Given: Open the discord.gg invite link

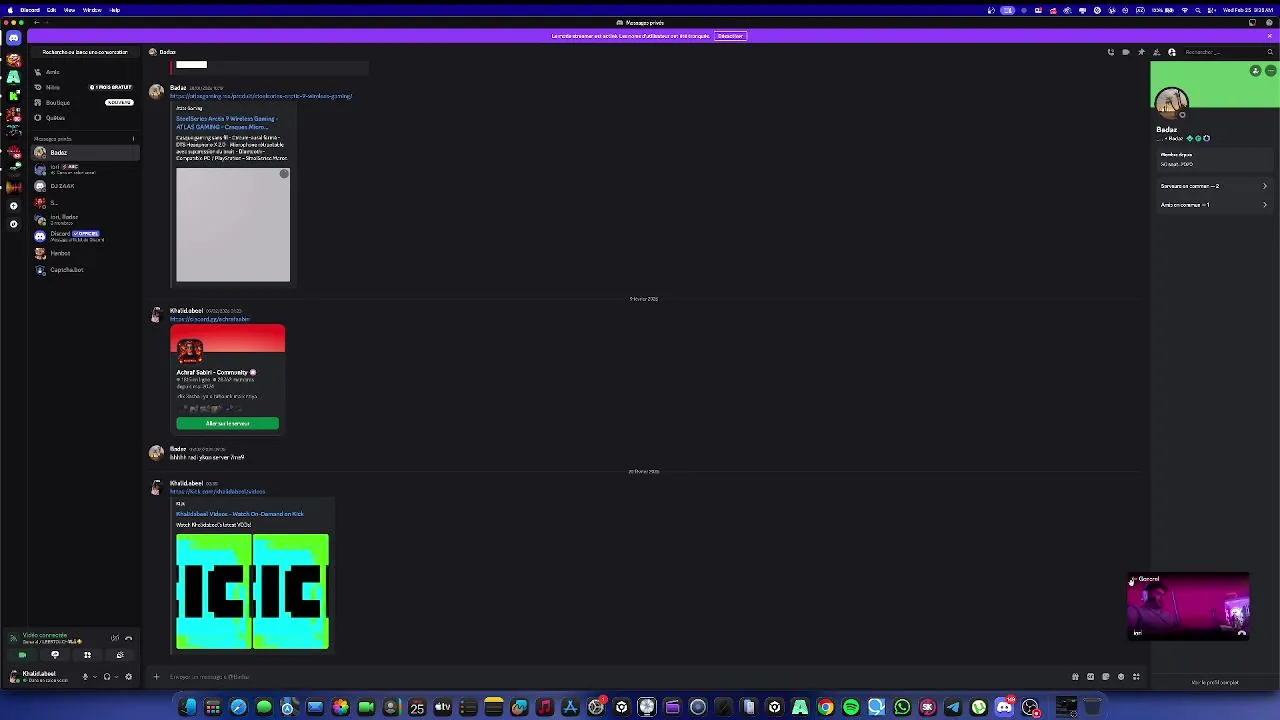Looking at the screenshot, I should click(x=210, y=319).
